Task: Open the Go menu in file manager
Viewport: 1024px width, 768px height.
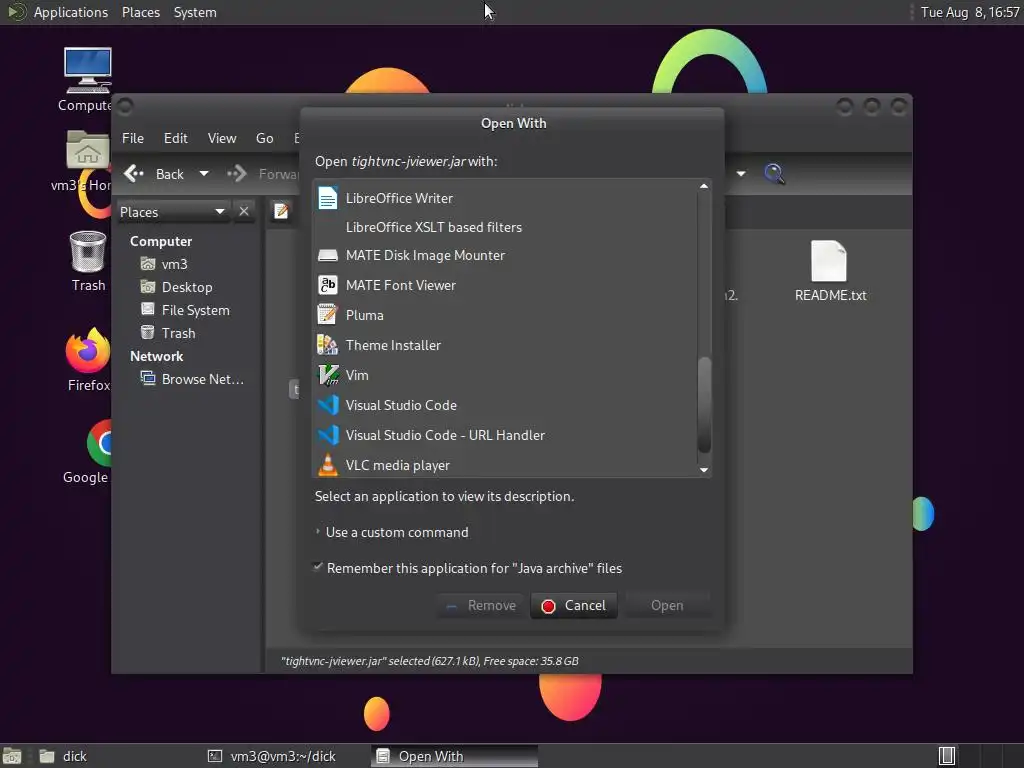Action: coord(264,138)
